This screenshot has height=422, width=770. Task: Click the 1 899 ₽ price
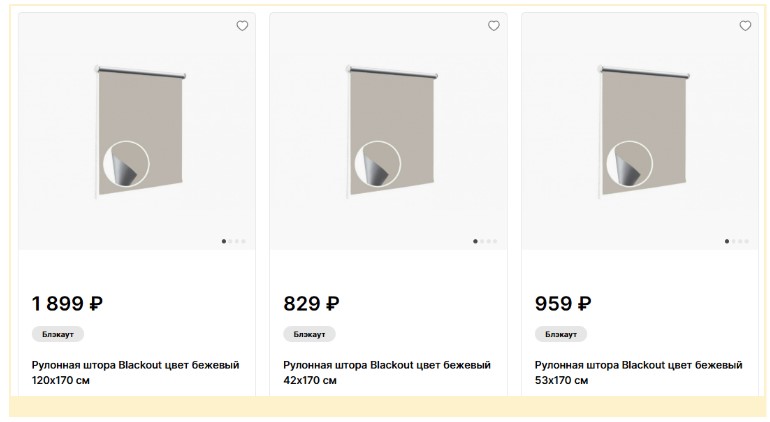tap(67, 304)
